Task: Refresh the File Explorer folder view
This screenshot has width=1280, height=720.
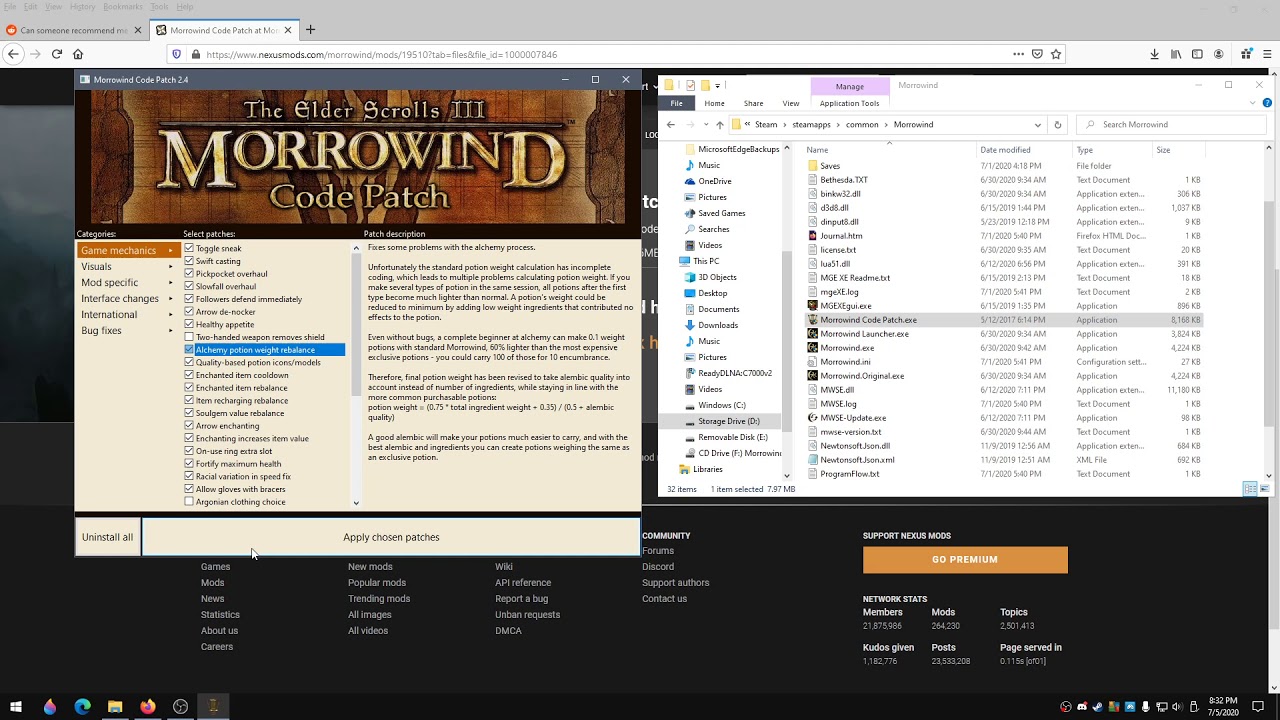Action: tap(1058, 125)
